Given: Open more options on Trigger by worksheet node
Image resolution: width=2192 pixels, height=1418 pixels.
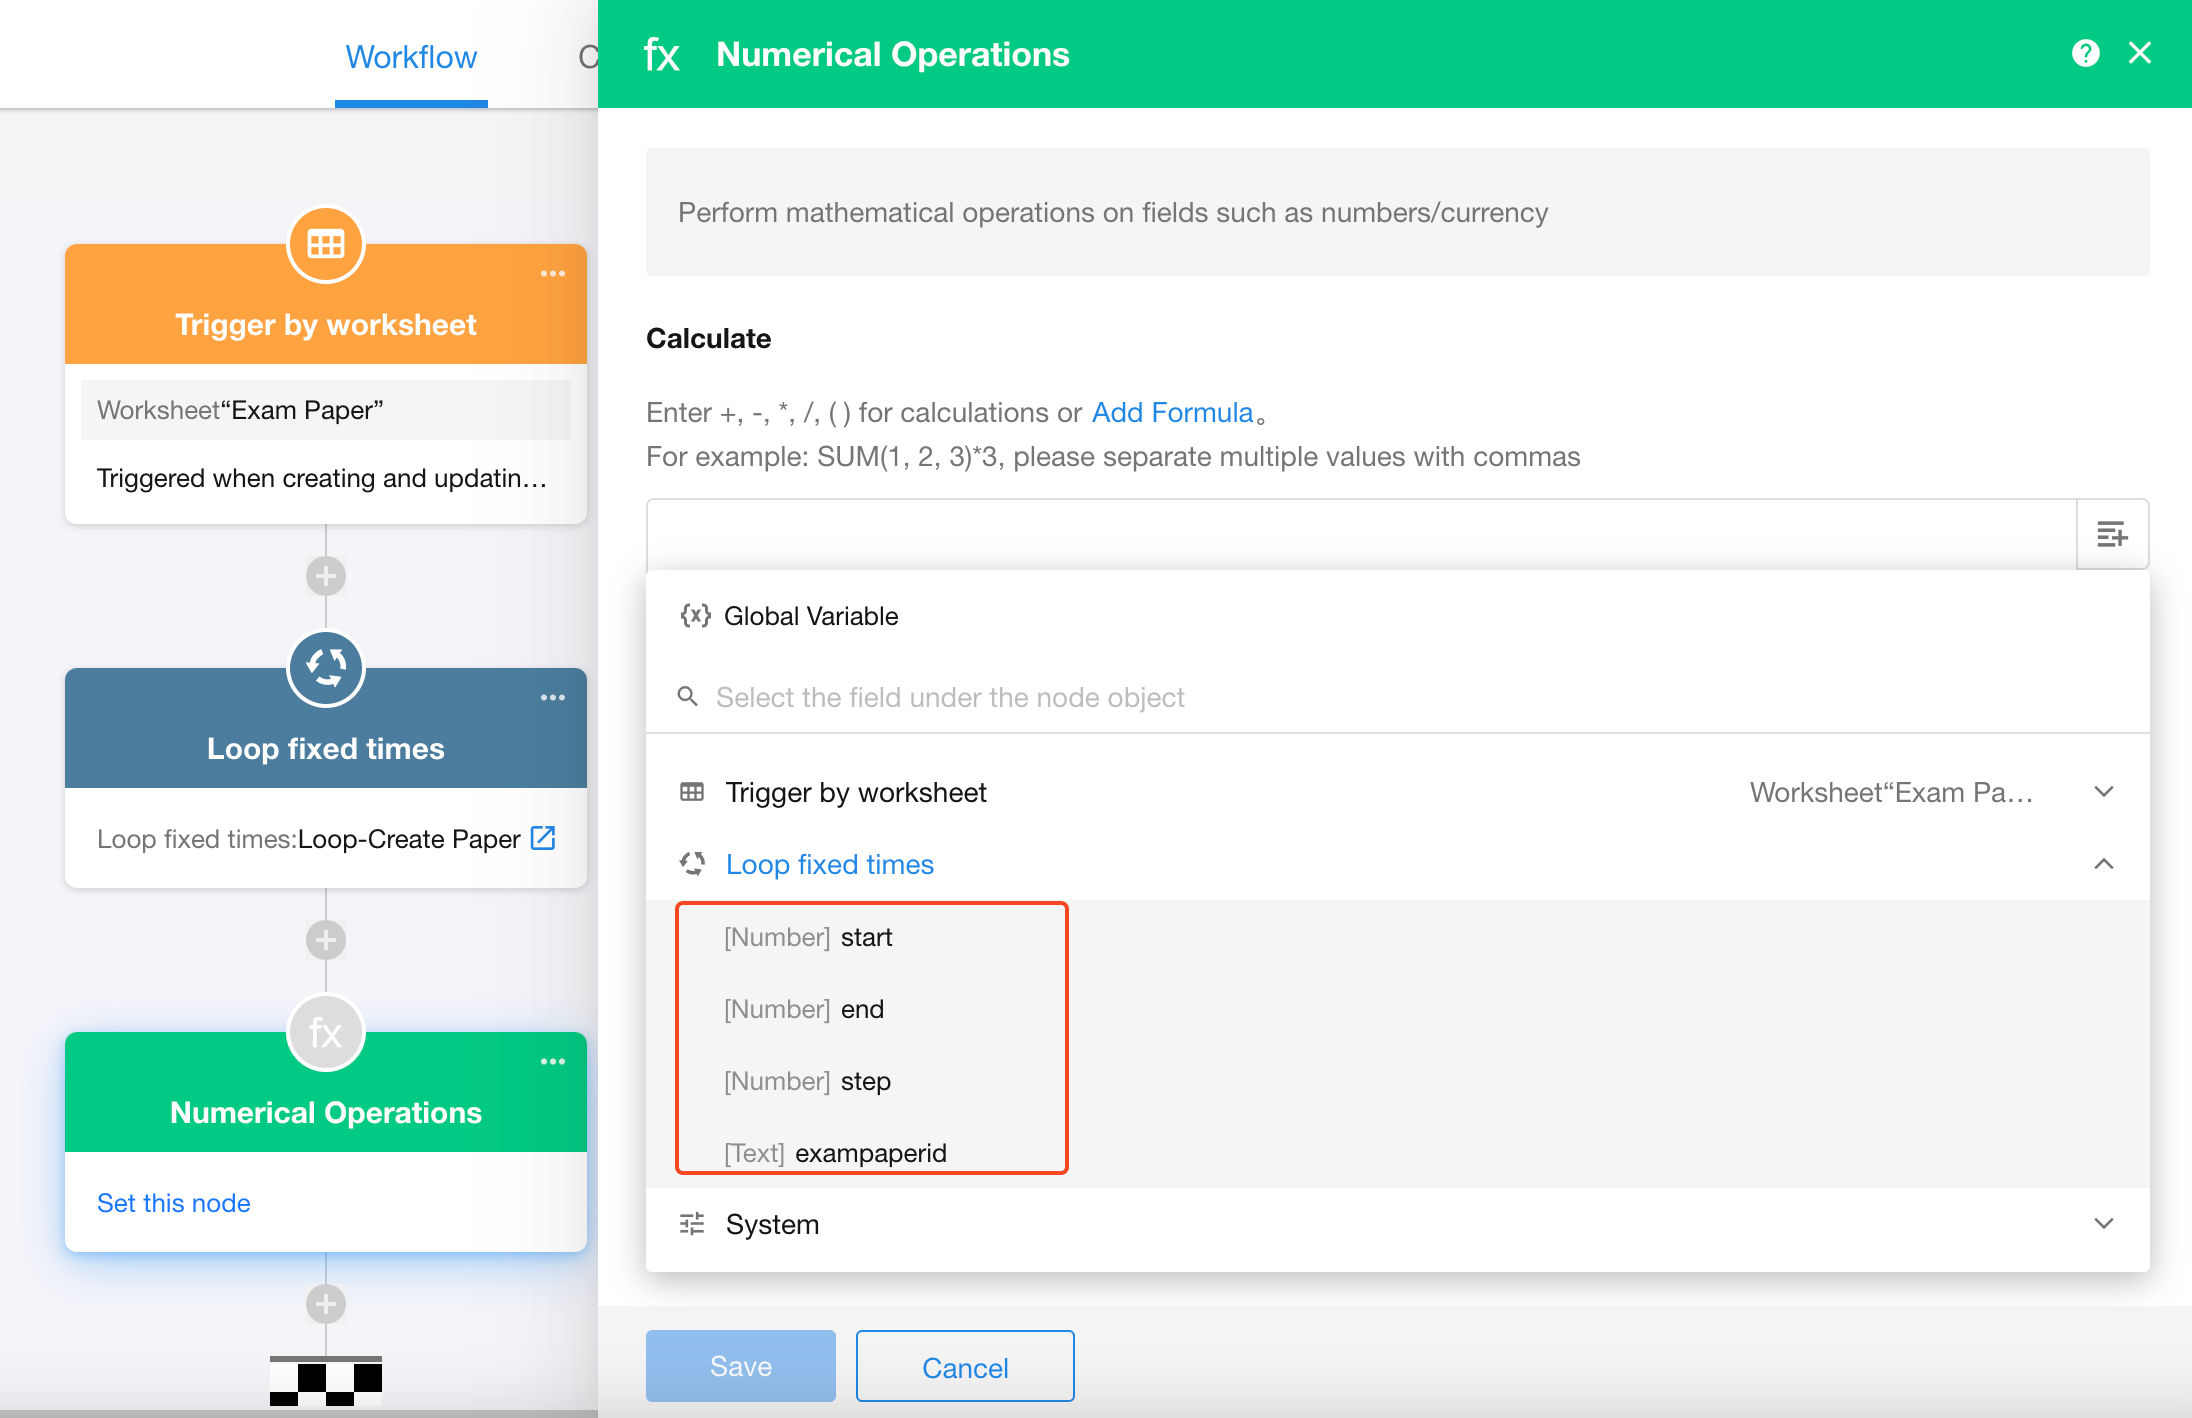Looking at the screenshot, I should click(x=552, y=274).
